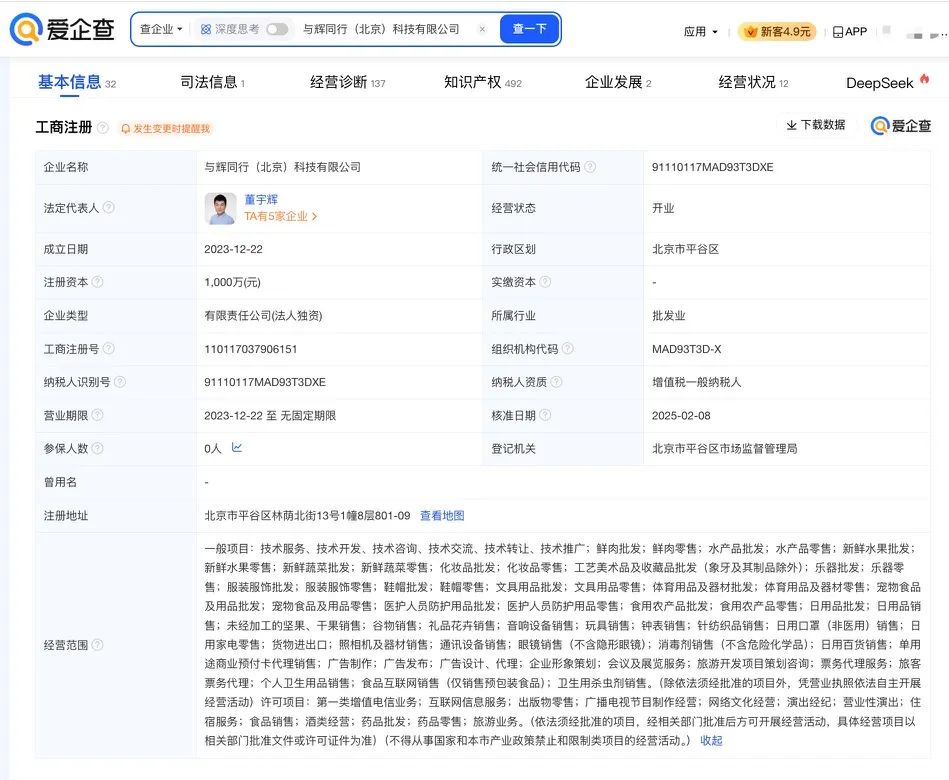Screen dimensions: 949x780
Task: Open the trend chart icon next to 0人
Action: [237, 448]
